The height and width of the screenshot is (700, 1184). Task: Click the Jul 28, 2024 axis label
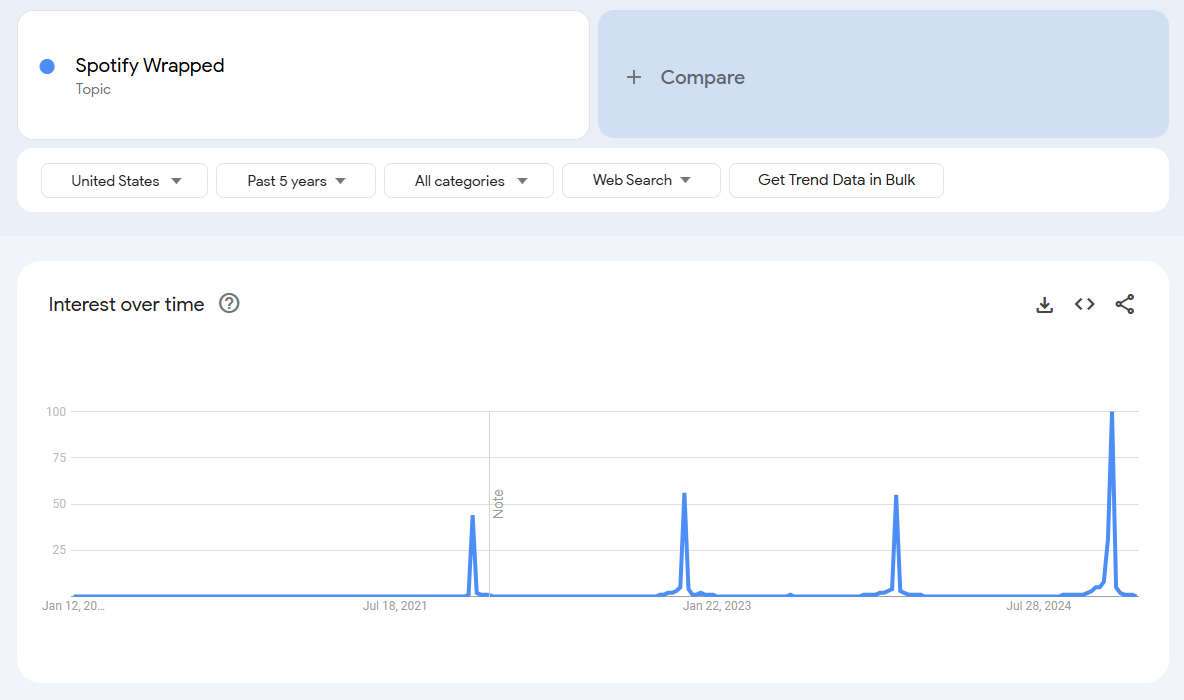pyautogui.click(x=1038, y=606)
